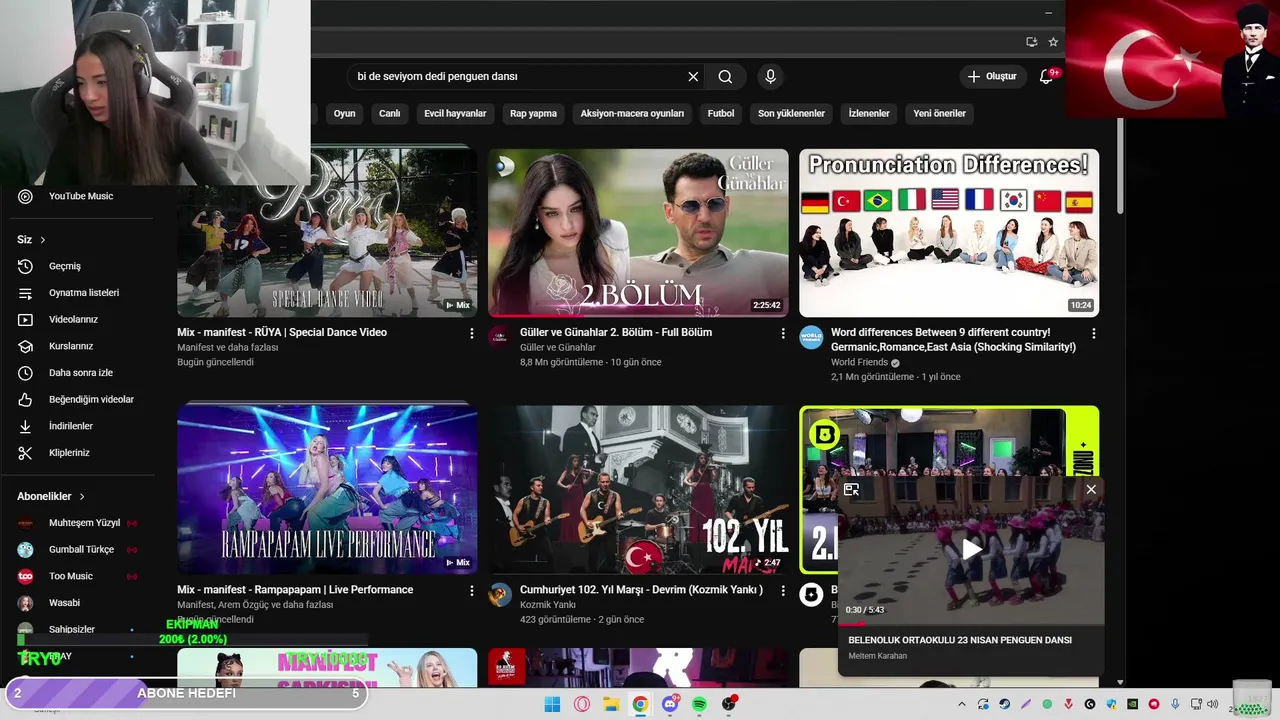The height and width of the screenshot is (720, 1280).
Task: Select the Futbol filter chip
Action: point(721,114)
